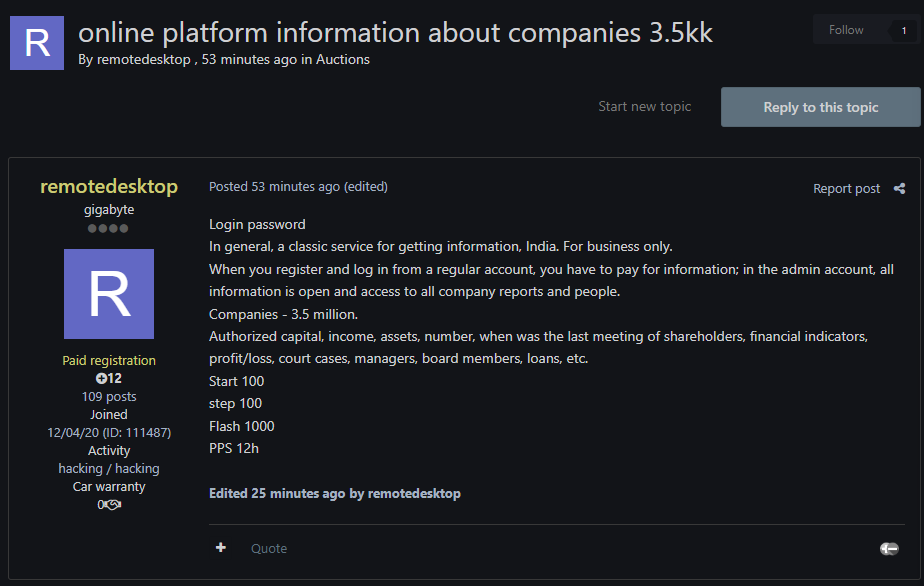924x586 pixels.
Task: Click Quote below the post
Action: click(269, 548)
